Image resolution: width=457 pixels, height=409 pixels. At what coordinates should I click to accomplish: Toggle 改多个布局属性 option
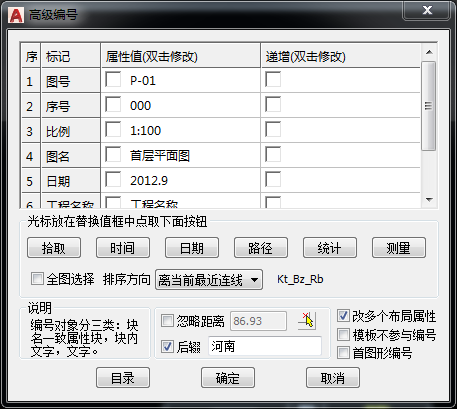(x=343, y=315)
